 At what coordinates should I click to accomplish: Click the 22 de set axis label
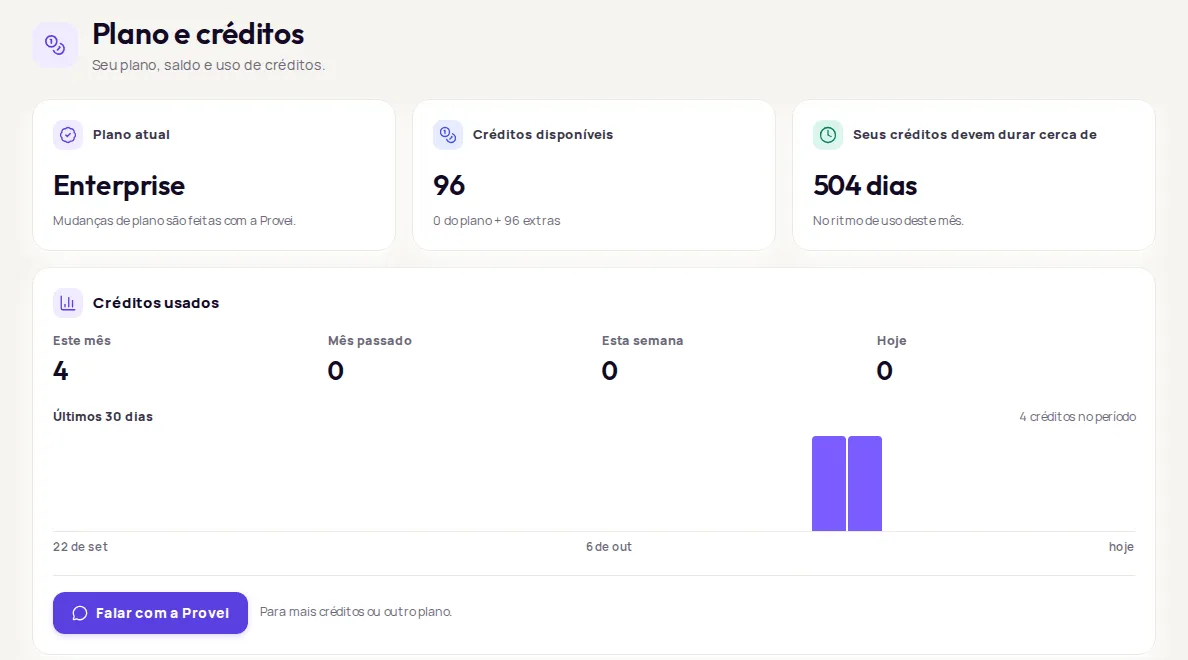pos(80,547)
